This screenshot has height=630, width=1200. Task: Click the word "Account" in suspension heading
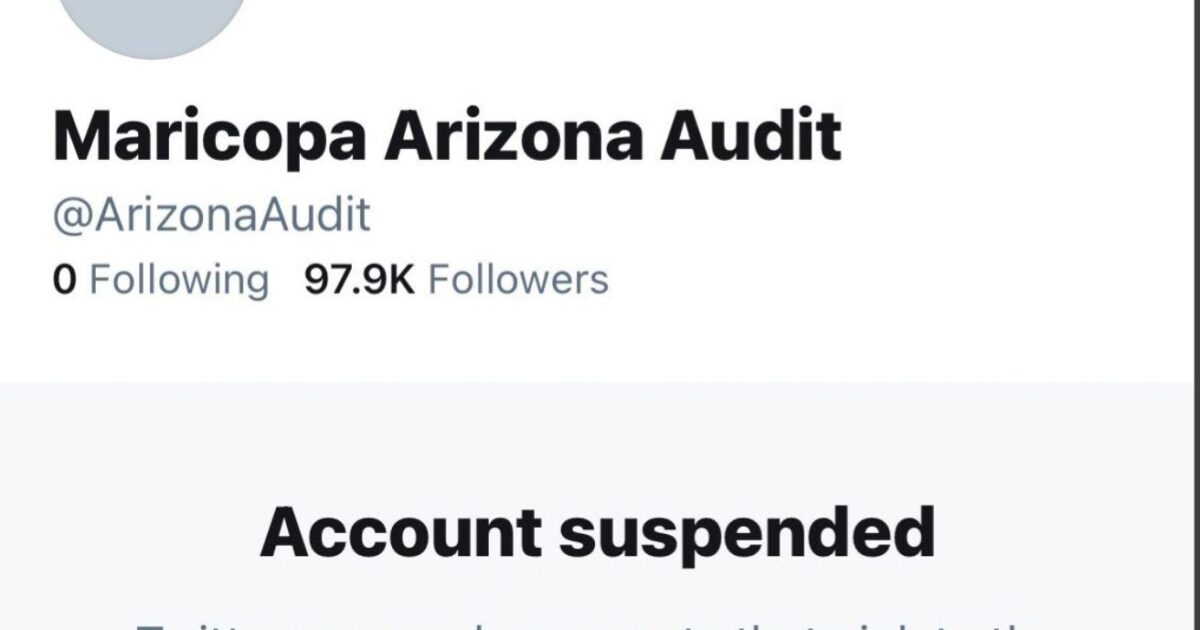click(400, 532)
